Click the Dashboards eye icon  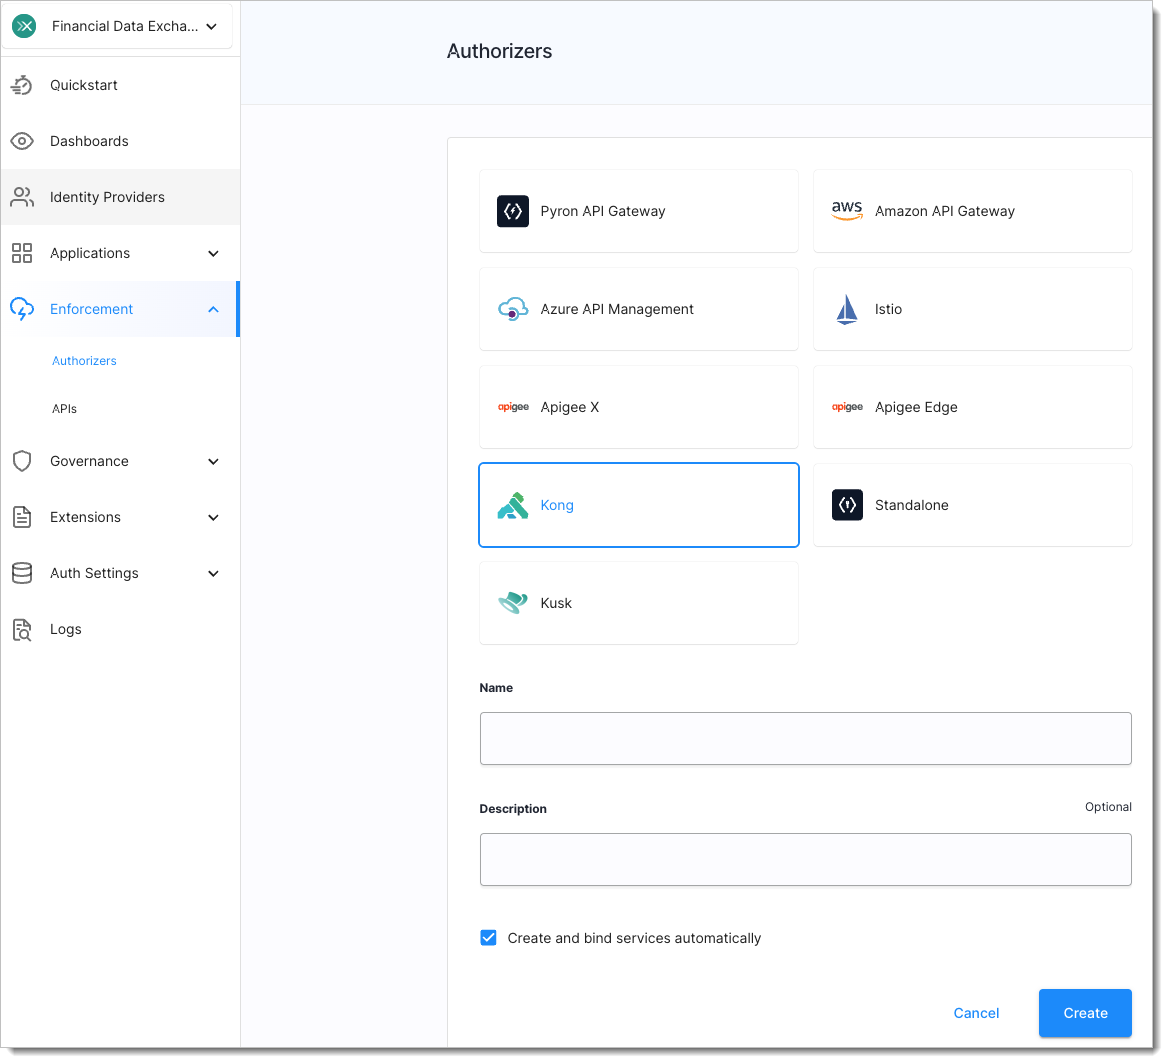tap(22, 142)
